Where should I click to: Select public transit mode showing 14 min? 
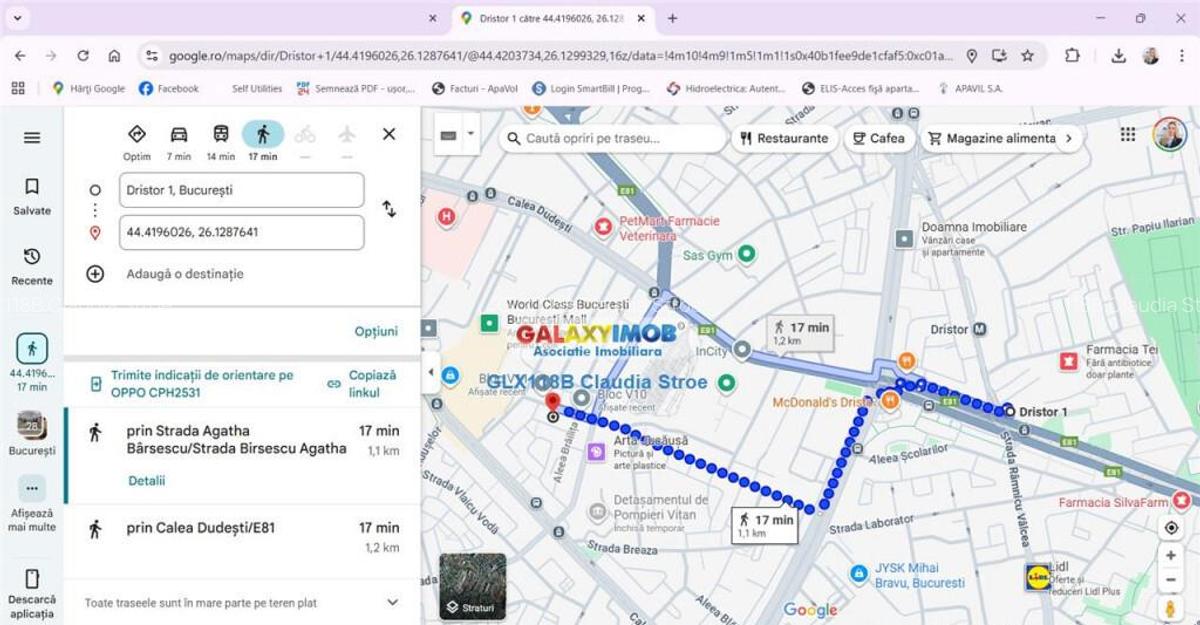pos(221,142)
